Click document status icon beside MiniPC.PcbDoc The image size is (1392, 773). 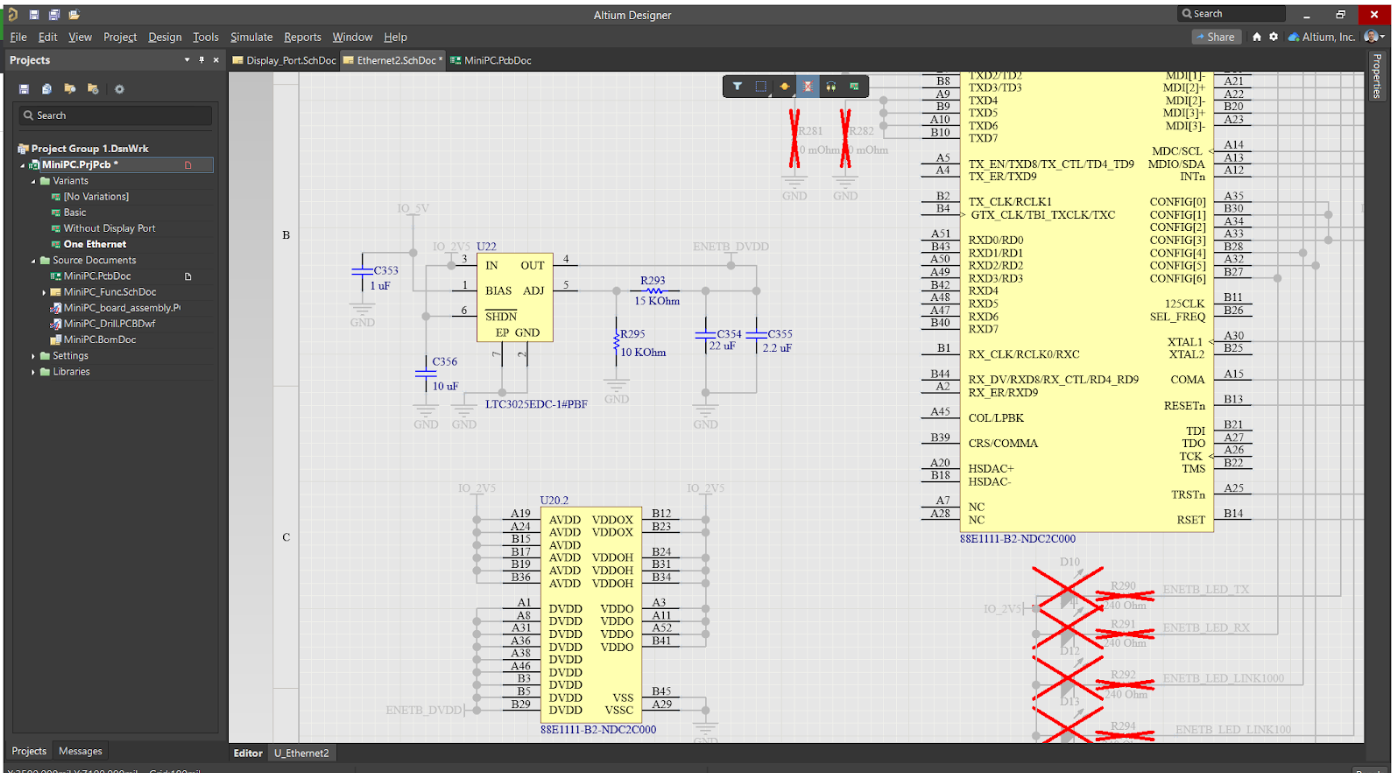click(x=187, y=276)
